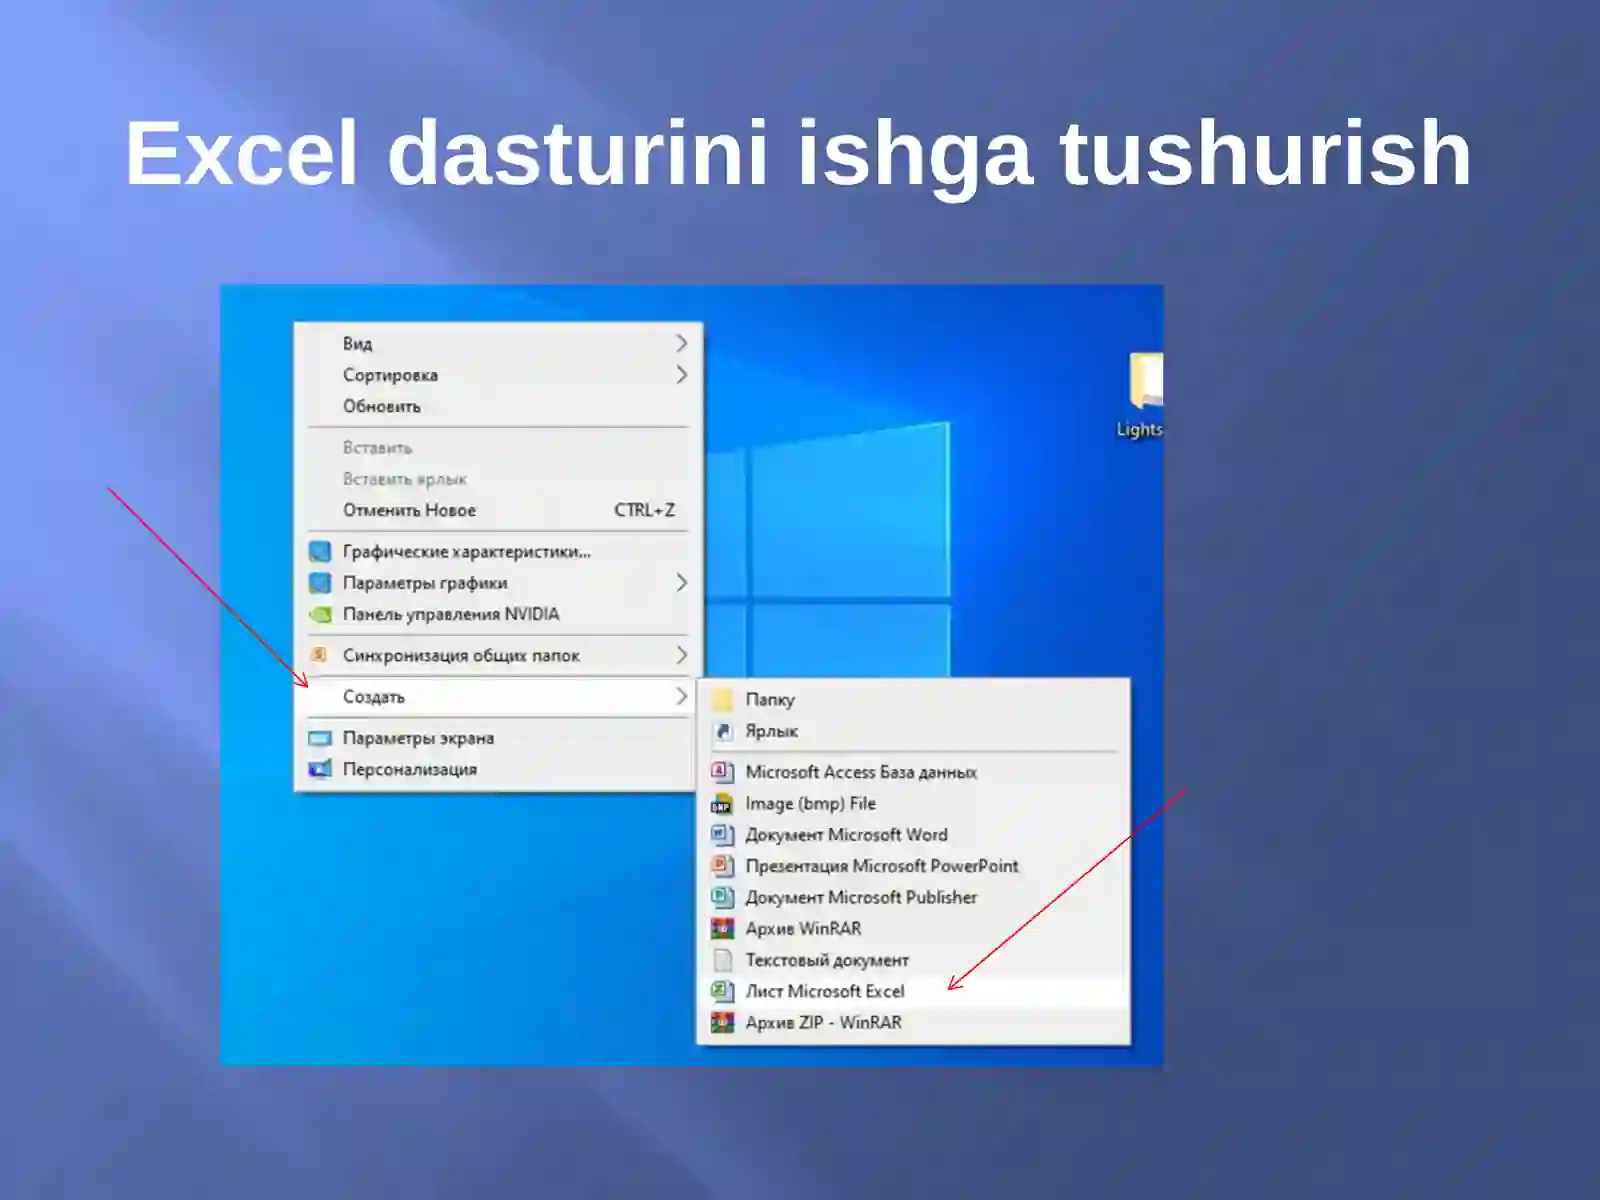Choose Документ Microsoft Publisher

click(x=913, y=897)
